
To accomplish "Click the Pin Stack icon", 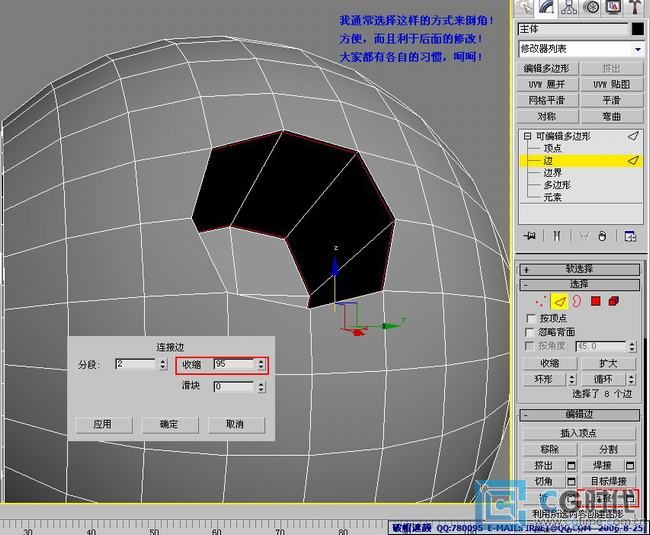I will pyautogui.click(x=529, y=236).
